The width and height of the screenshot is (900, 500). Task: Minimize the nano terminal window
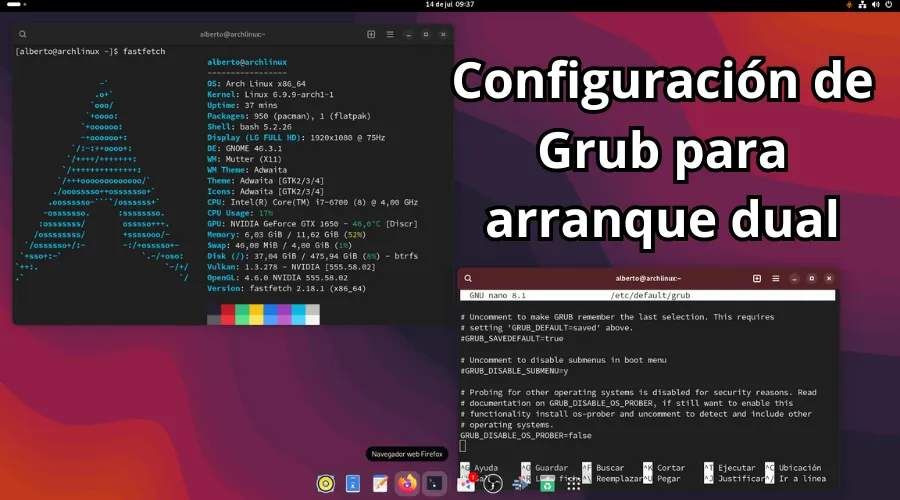pyautogui.click(x=794, y=278)
